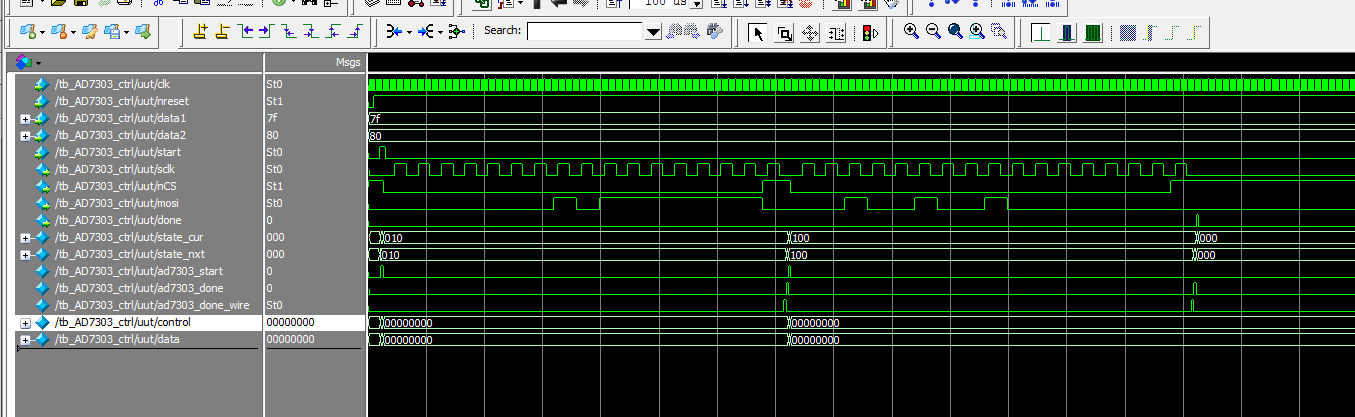
Task: Expand the control signal bus
Action: (x=25, y=323)
